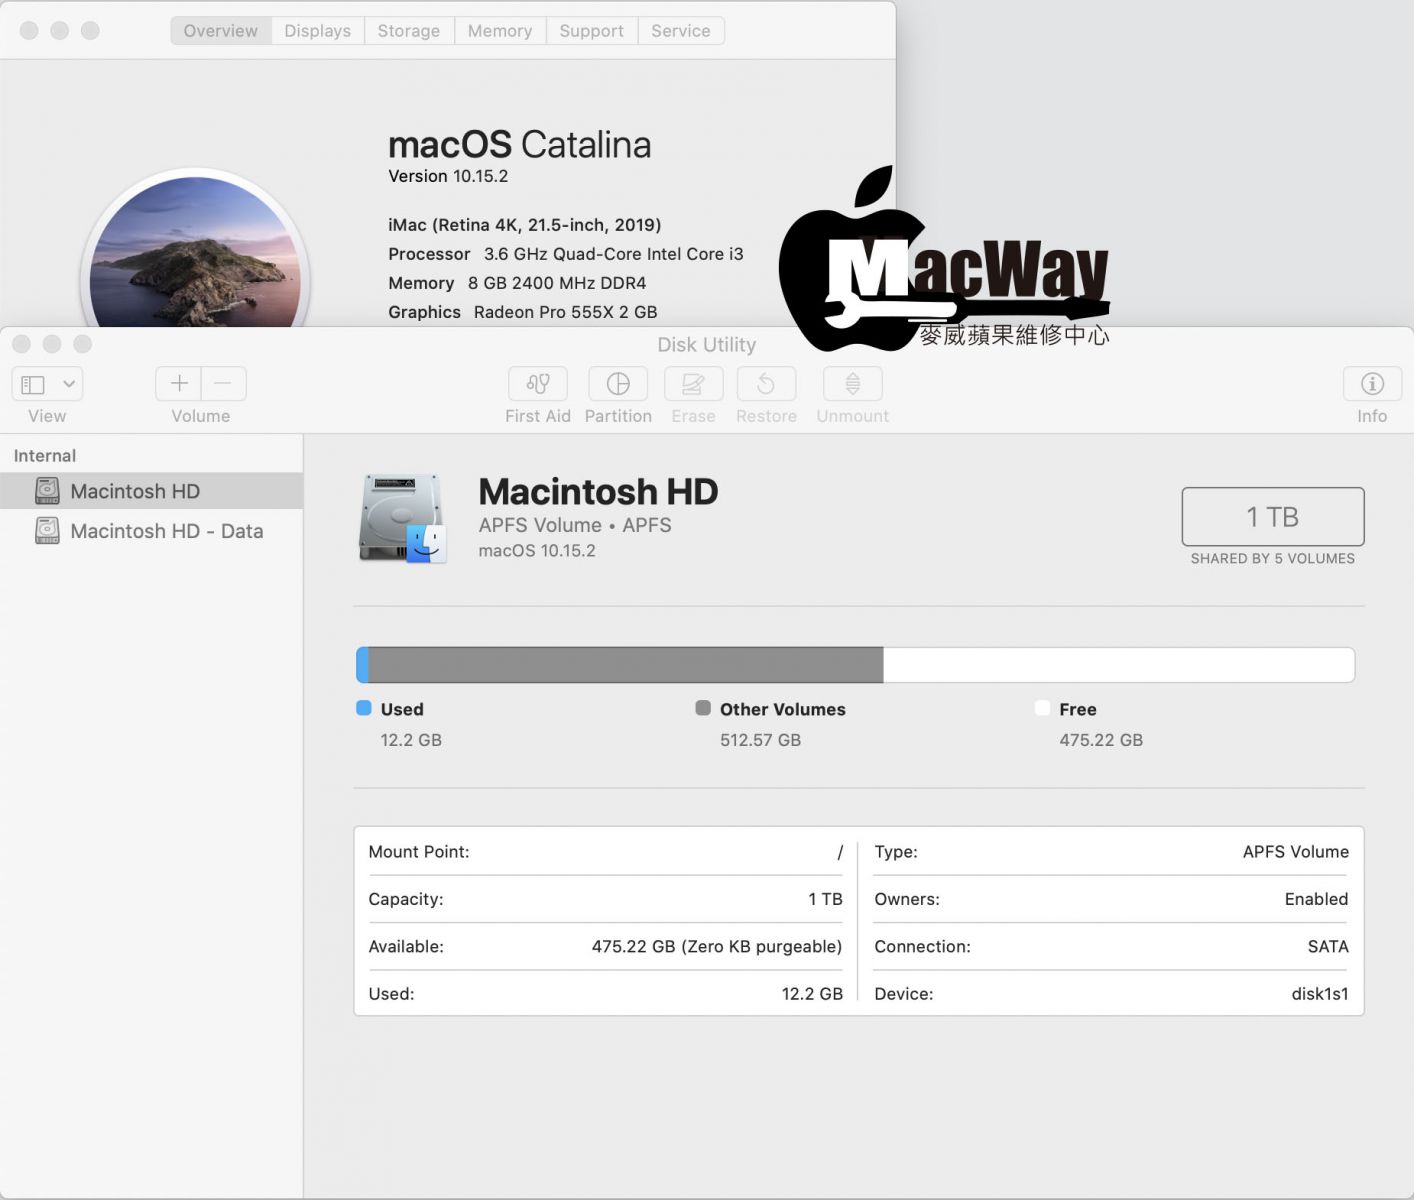Open the Service tab
Screen dimensions: 1414x1200
(x=681, y=31)
